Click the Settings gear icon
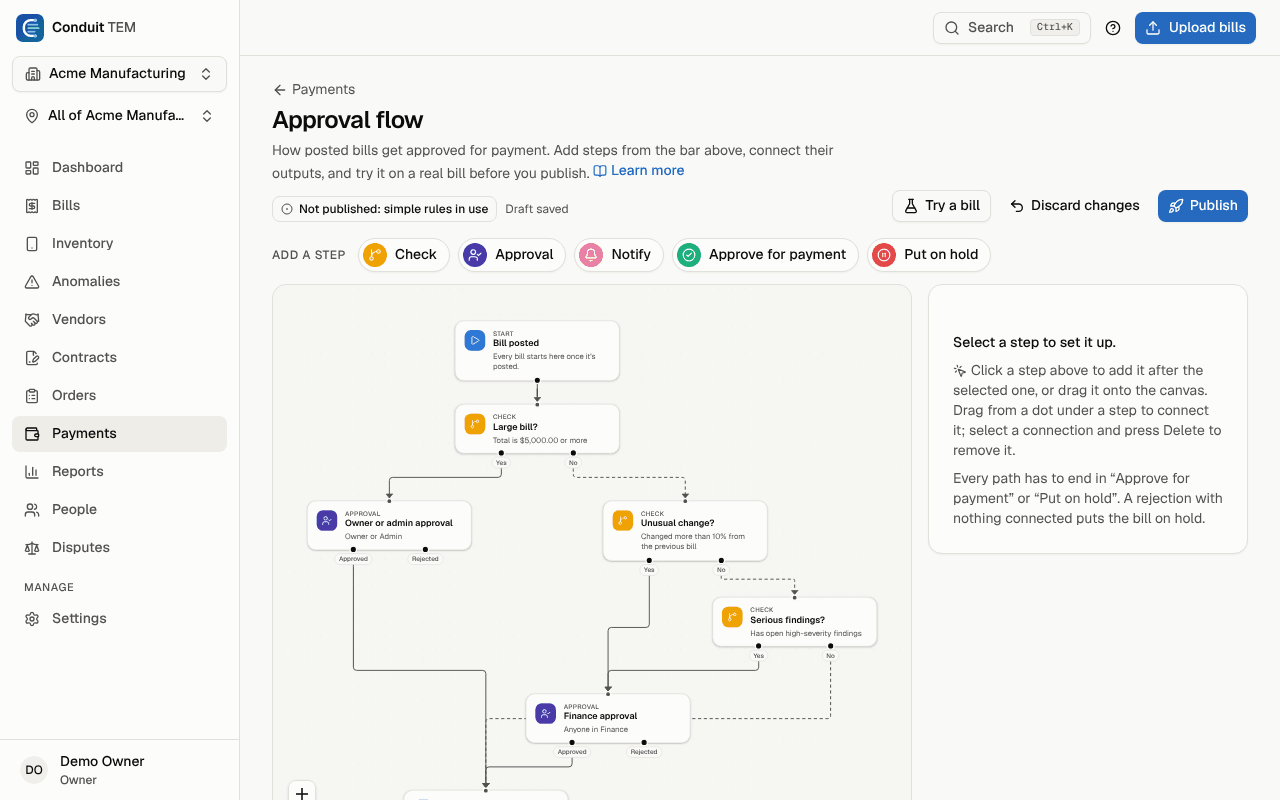 (32, 619)
